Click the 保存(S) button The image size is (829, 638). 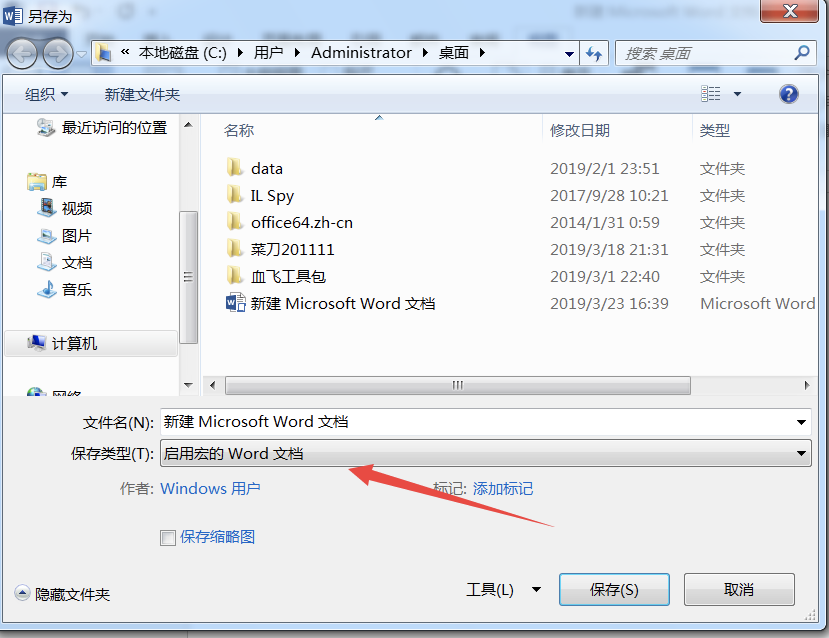point(614,589)
